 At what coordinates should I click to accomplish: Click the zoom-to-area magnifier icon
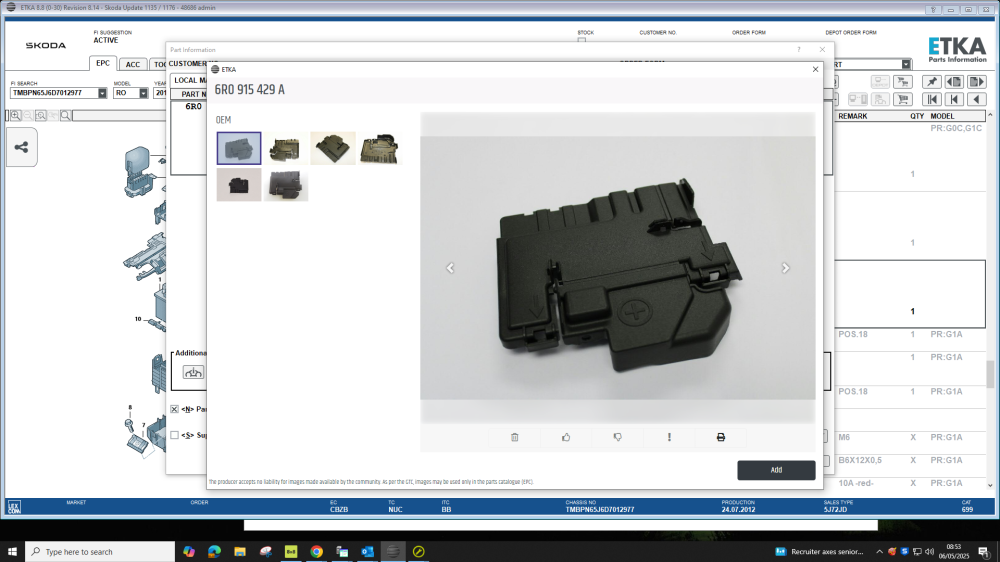coord(41,115)
